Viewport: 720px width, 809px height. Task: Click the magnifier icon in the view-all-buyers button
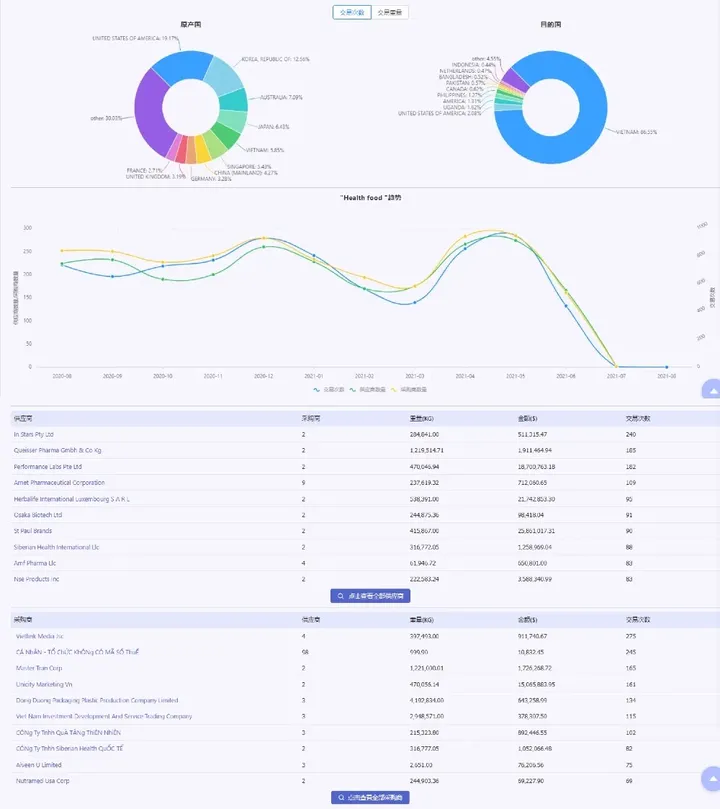[340, 797]
